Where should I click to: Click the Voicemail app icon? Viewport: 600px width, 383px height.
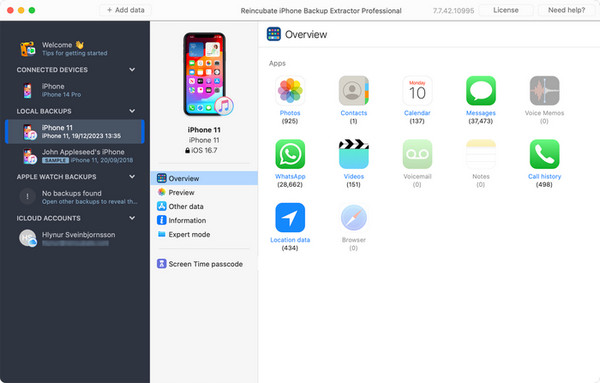(417, 154)
